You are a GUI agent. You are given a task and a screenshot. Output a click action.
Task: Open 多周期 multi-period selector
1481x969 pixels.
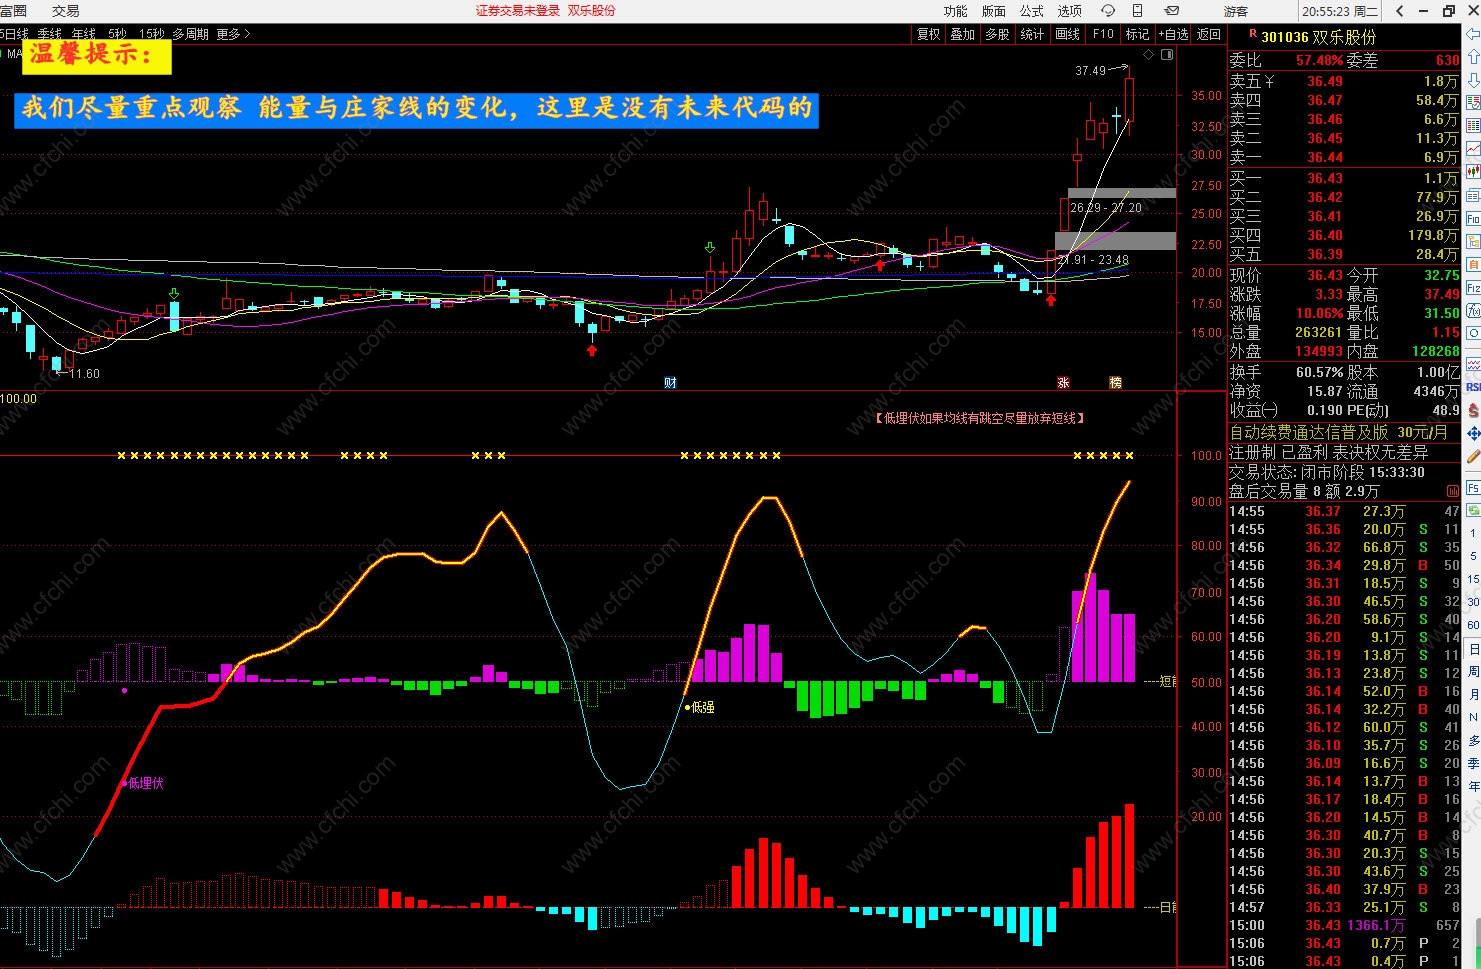tap(190, 34)
